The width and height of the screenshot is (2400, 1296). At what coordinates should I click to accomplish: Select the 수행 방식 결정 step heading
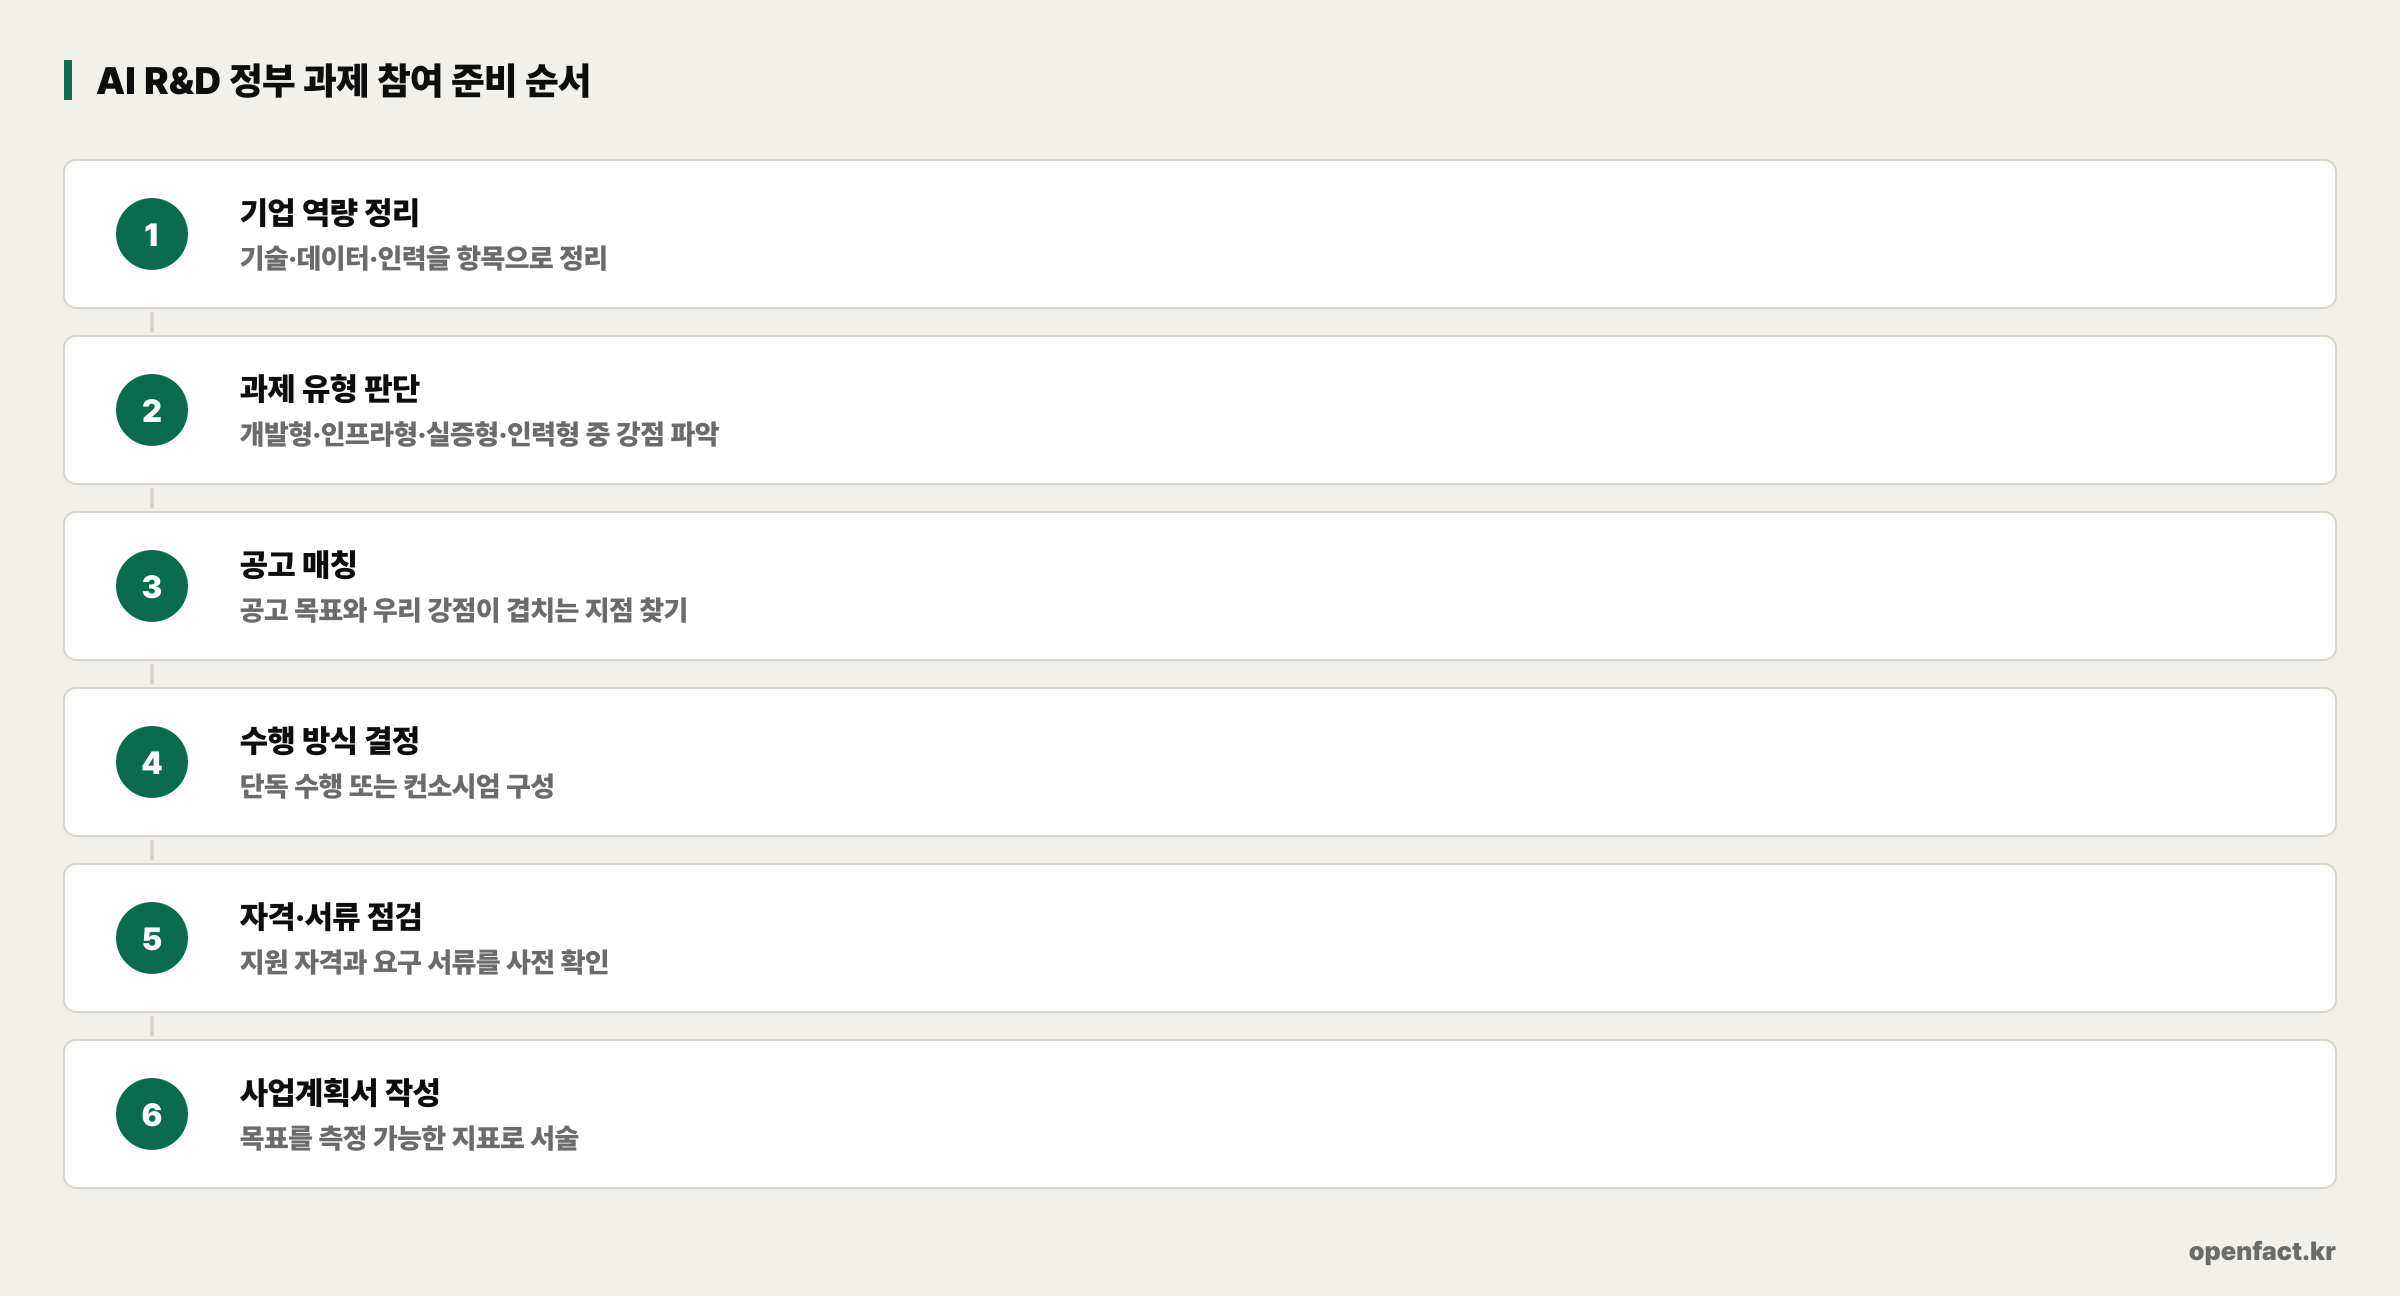pos(329,740)
